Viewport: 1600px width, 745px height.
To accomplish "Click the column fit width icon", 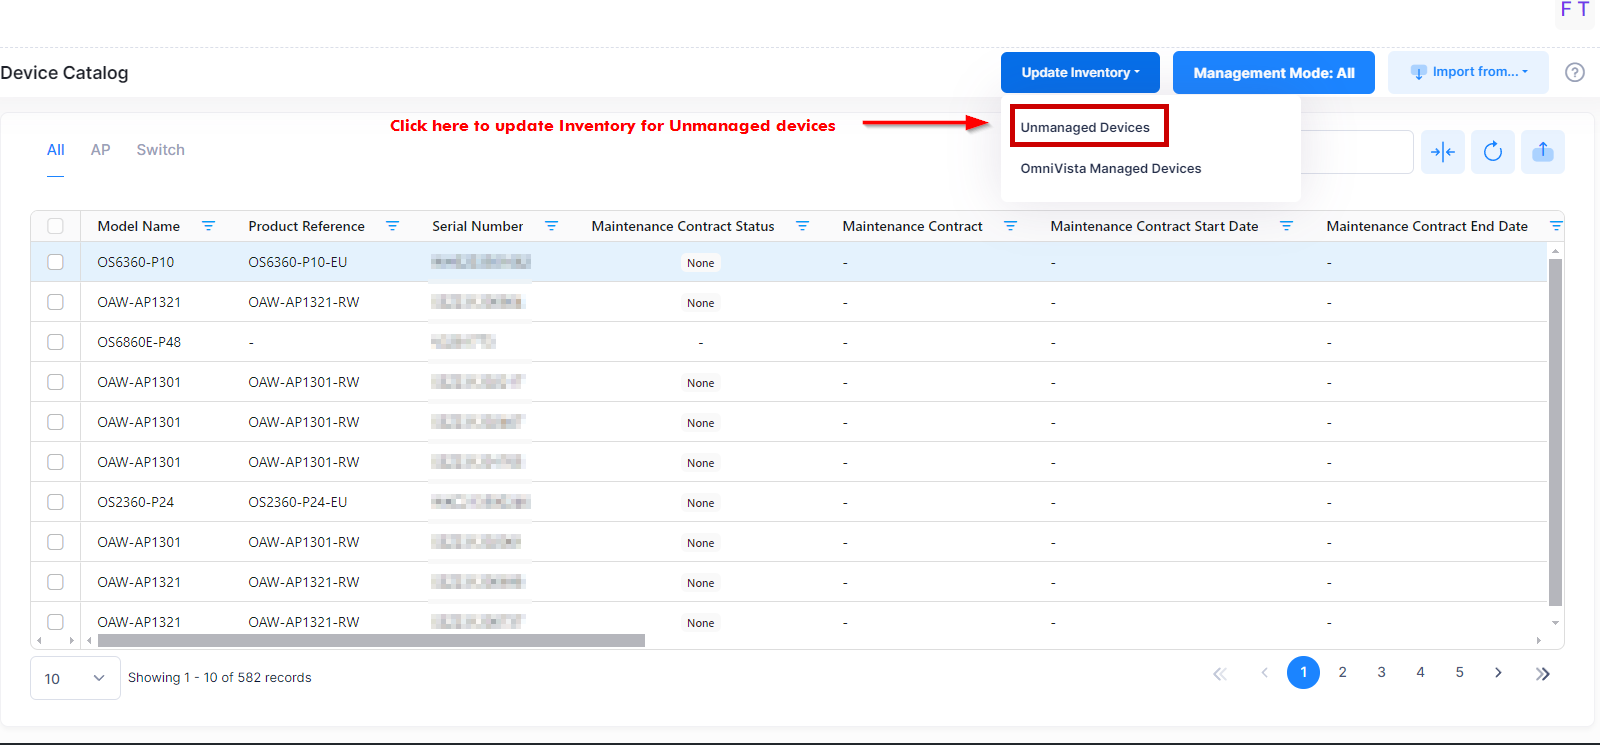I will (1442, 152).
